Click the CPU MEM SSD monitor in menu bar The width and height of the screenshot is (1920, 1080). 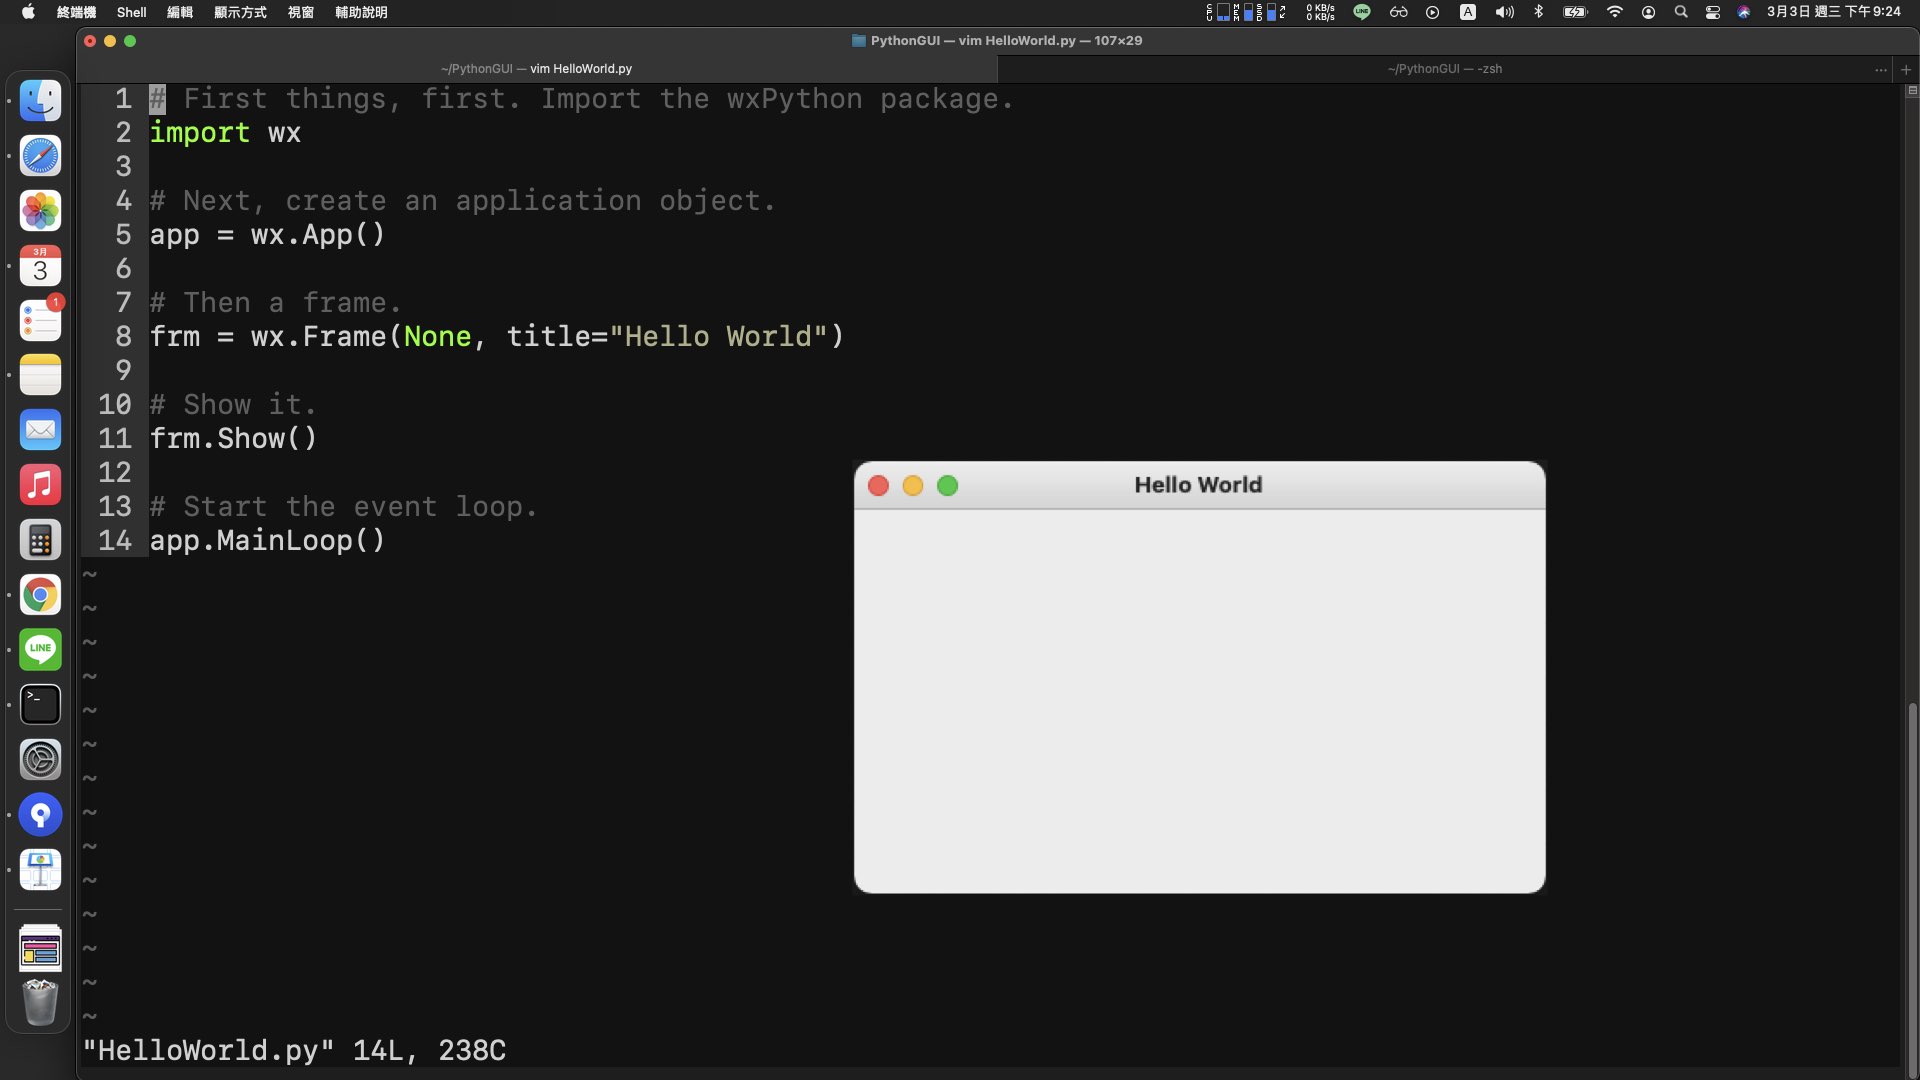[1246, 12]
